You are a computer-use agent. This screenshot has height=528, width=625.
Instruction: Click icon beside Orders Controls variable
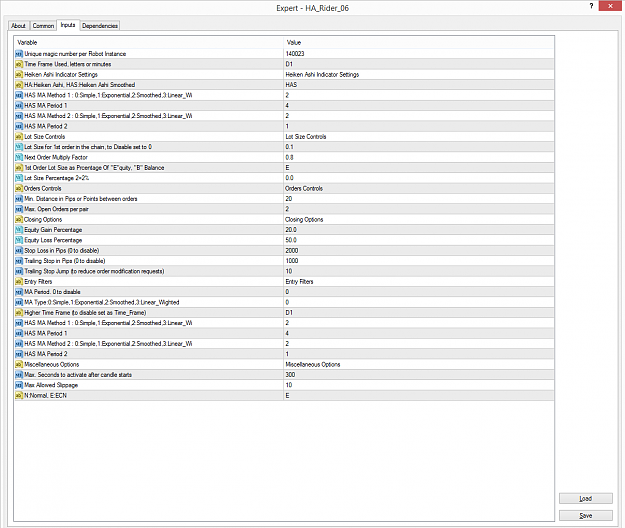coord(19,188)
